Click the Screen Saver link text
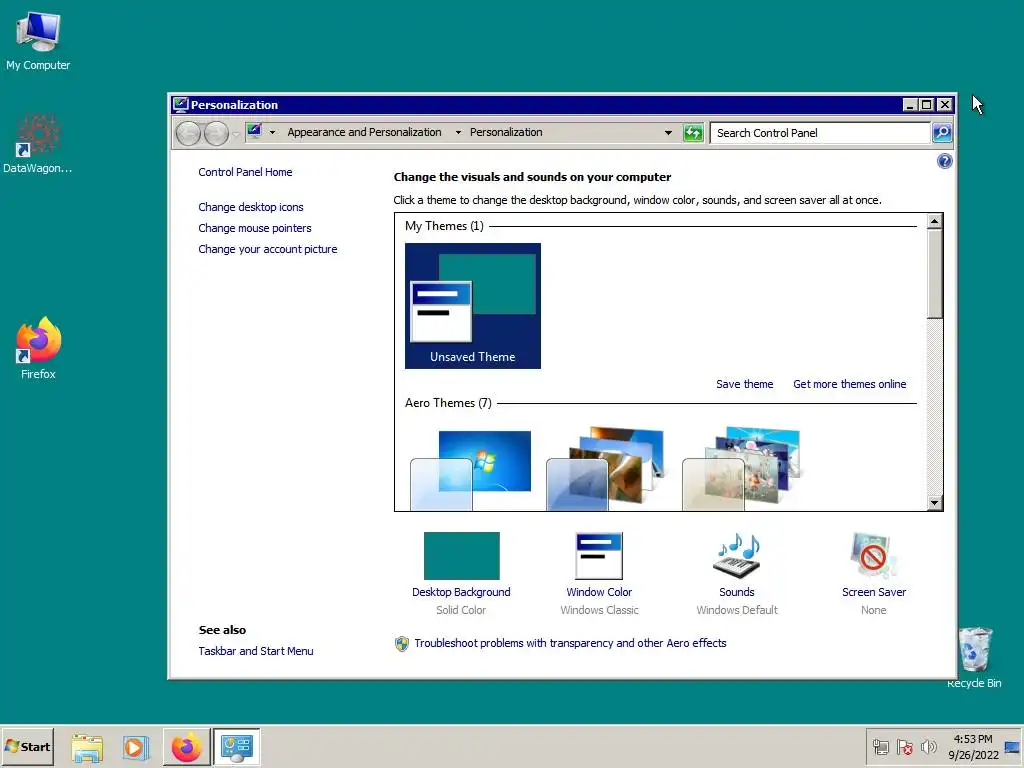The height and width of the screenshot is (768, 1024). [x=874, y=592]
